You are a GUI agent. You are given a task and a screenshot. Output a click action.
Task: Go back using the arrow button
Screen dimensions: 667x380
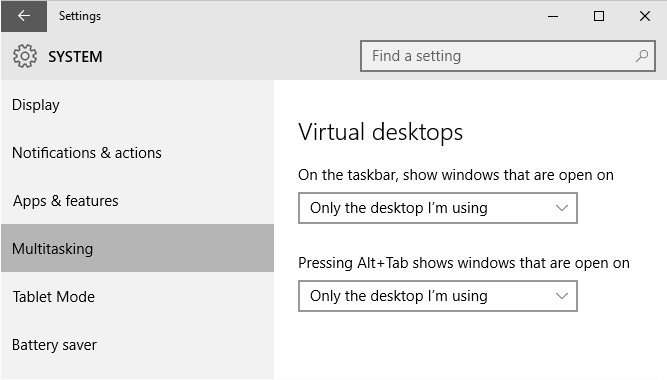tap(24, 16)
